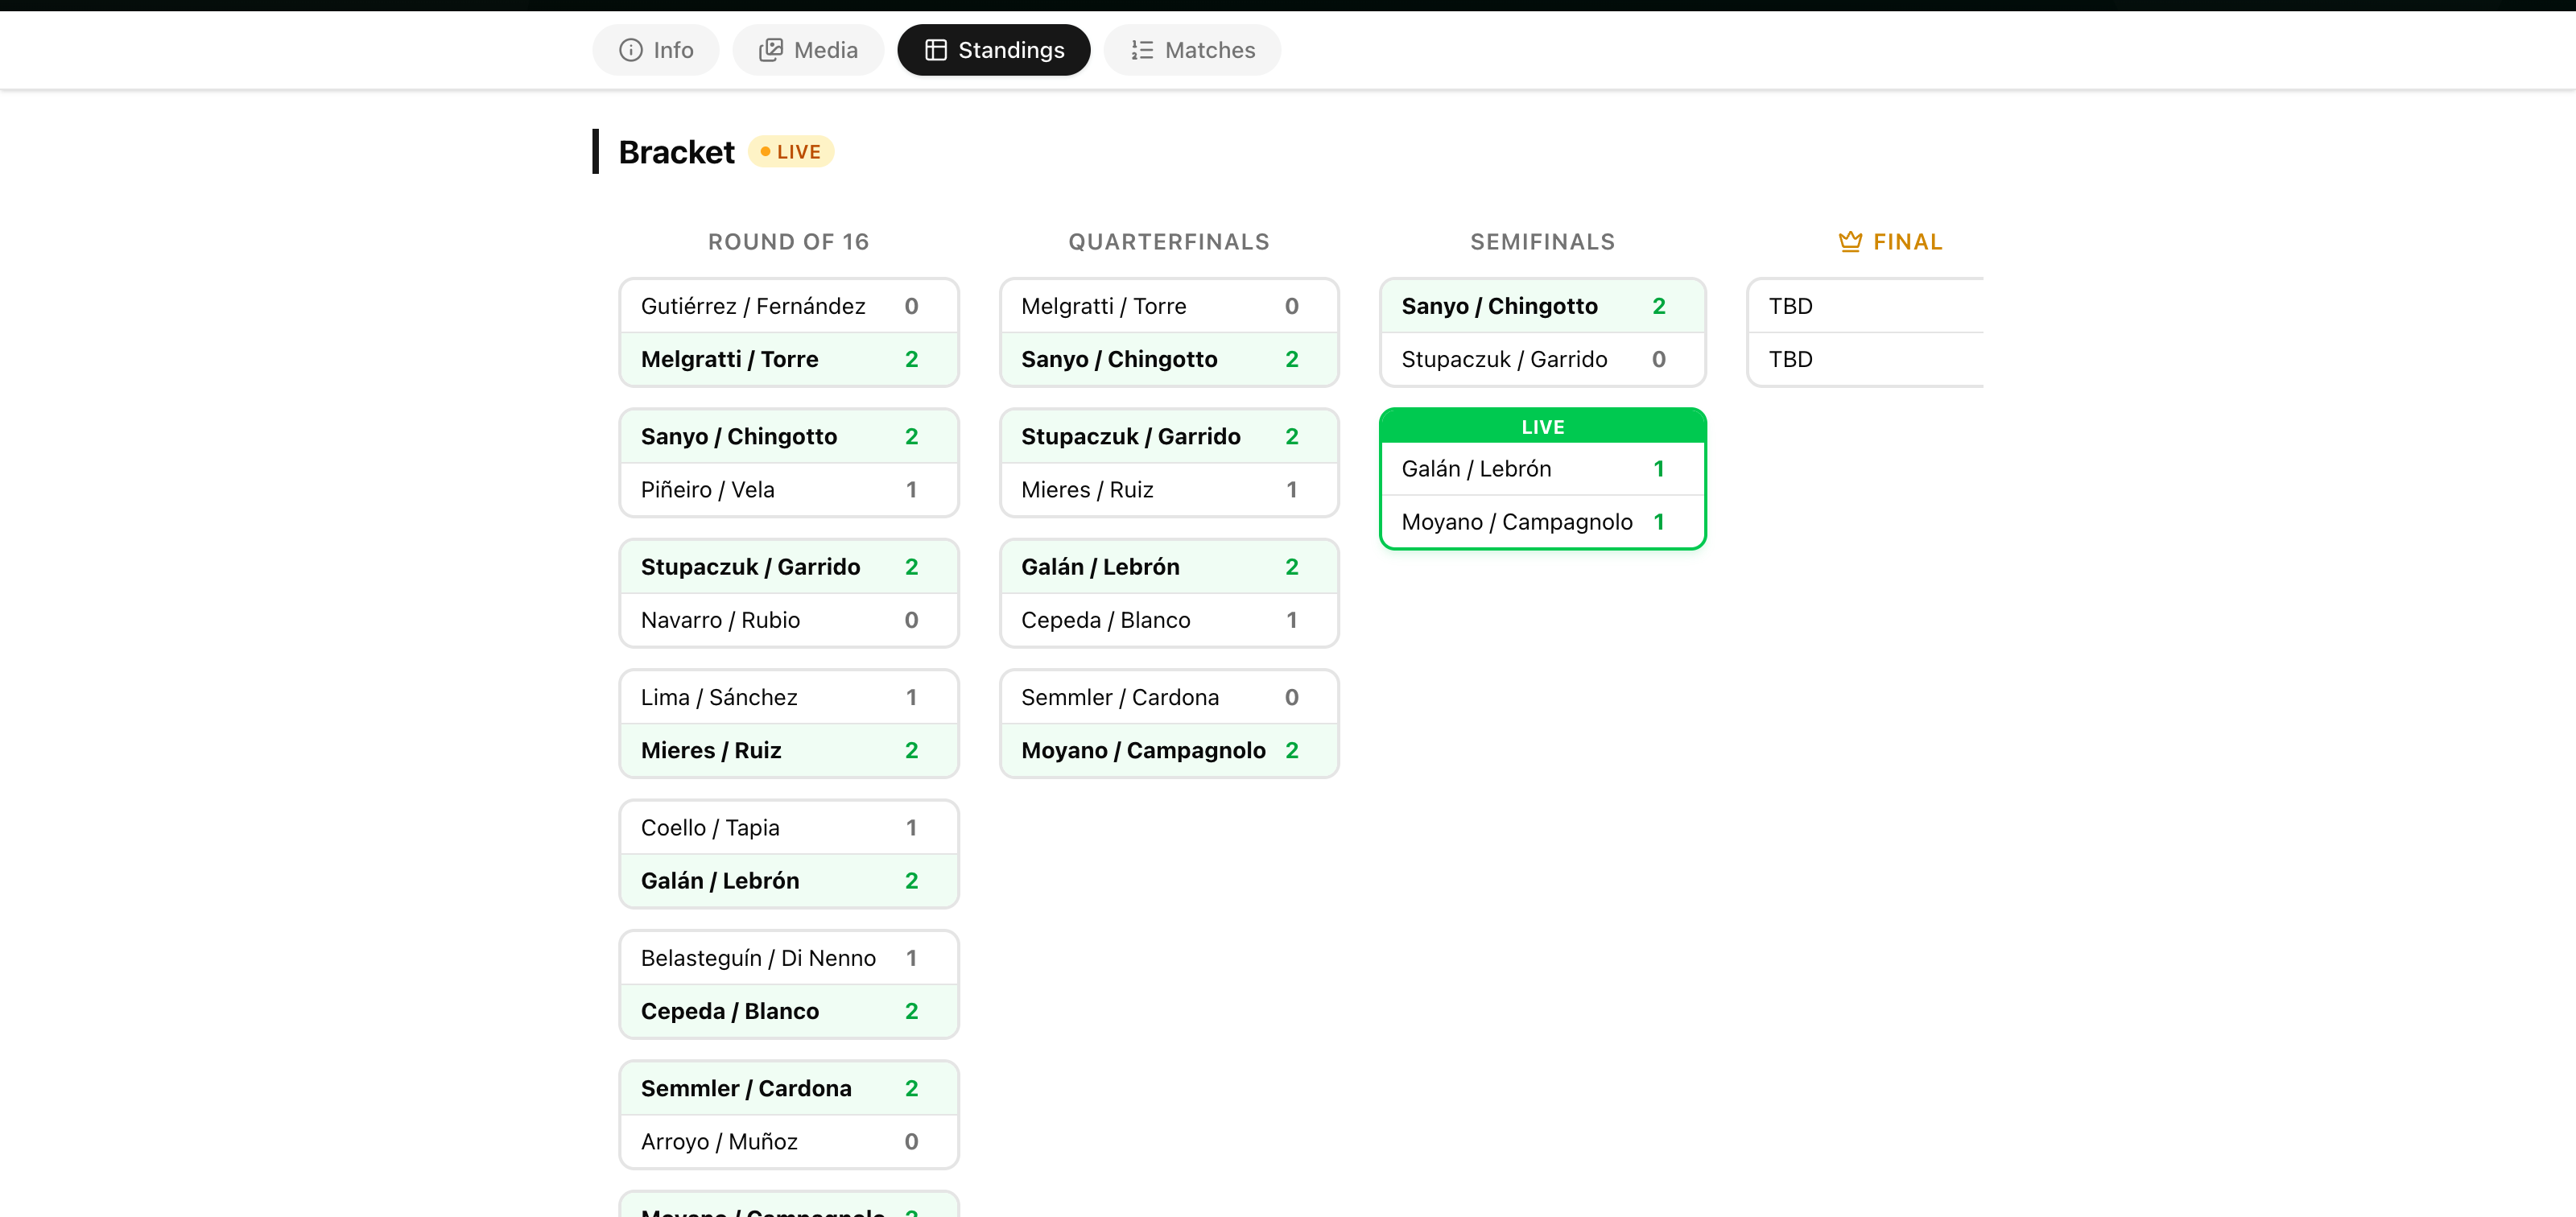The width and height of the screenshot is (2576, 1217).
Task: Click the Media gallery icon
Action: click(770, 50)
